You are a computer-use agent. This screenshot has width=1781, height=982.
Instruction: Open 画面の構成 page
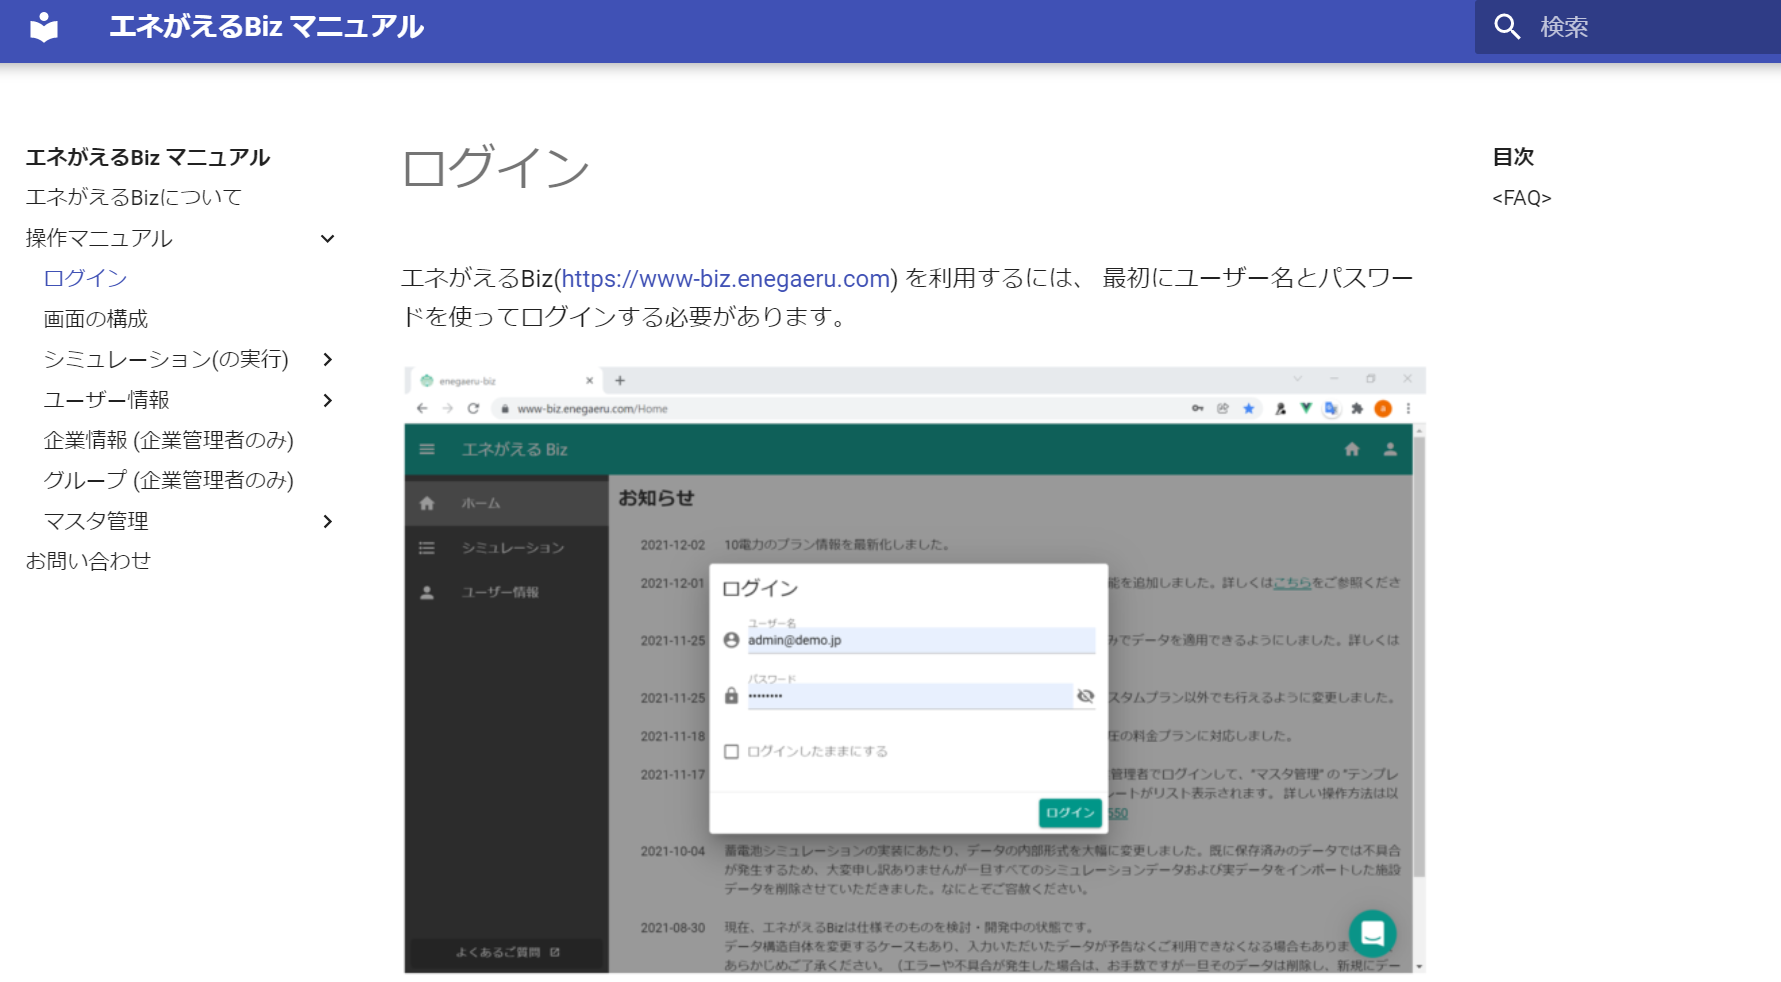(x=96, y=319)
